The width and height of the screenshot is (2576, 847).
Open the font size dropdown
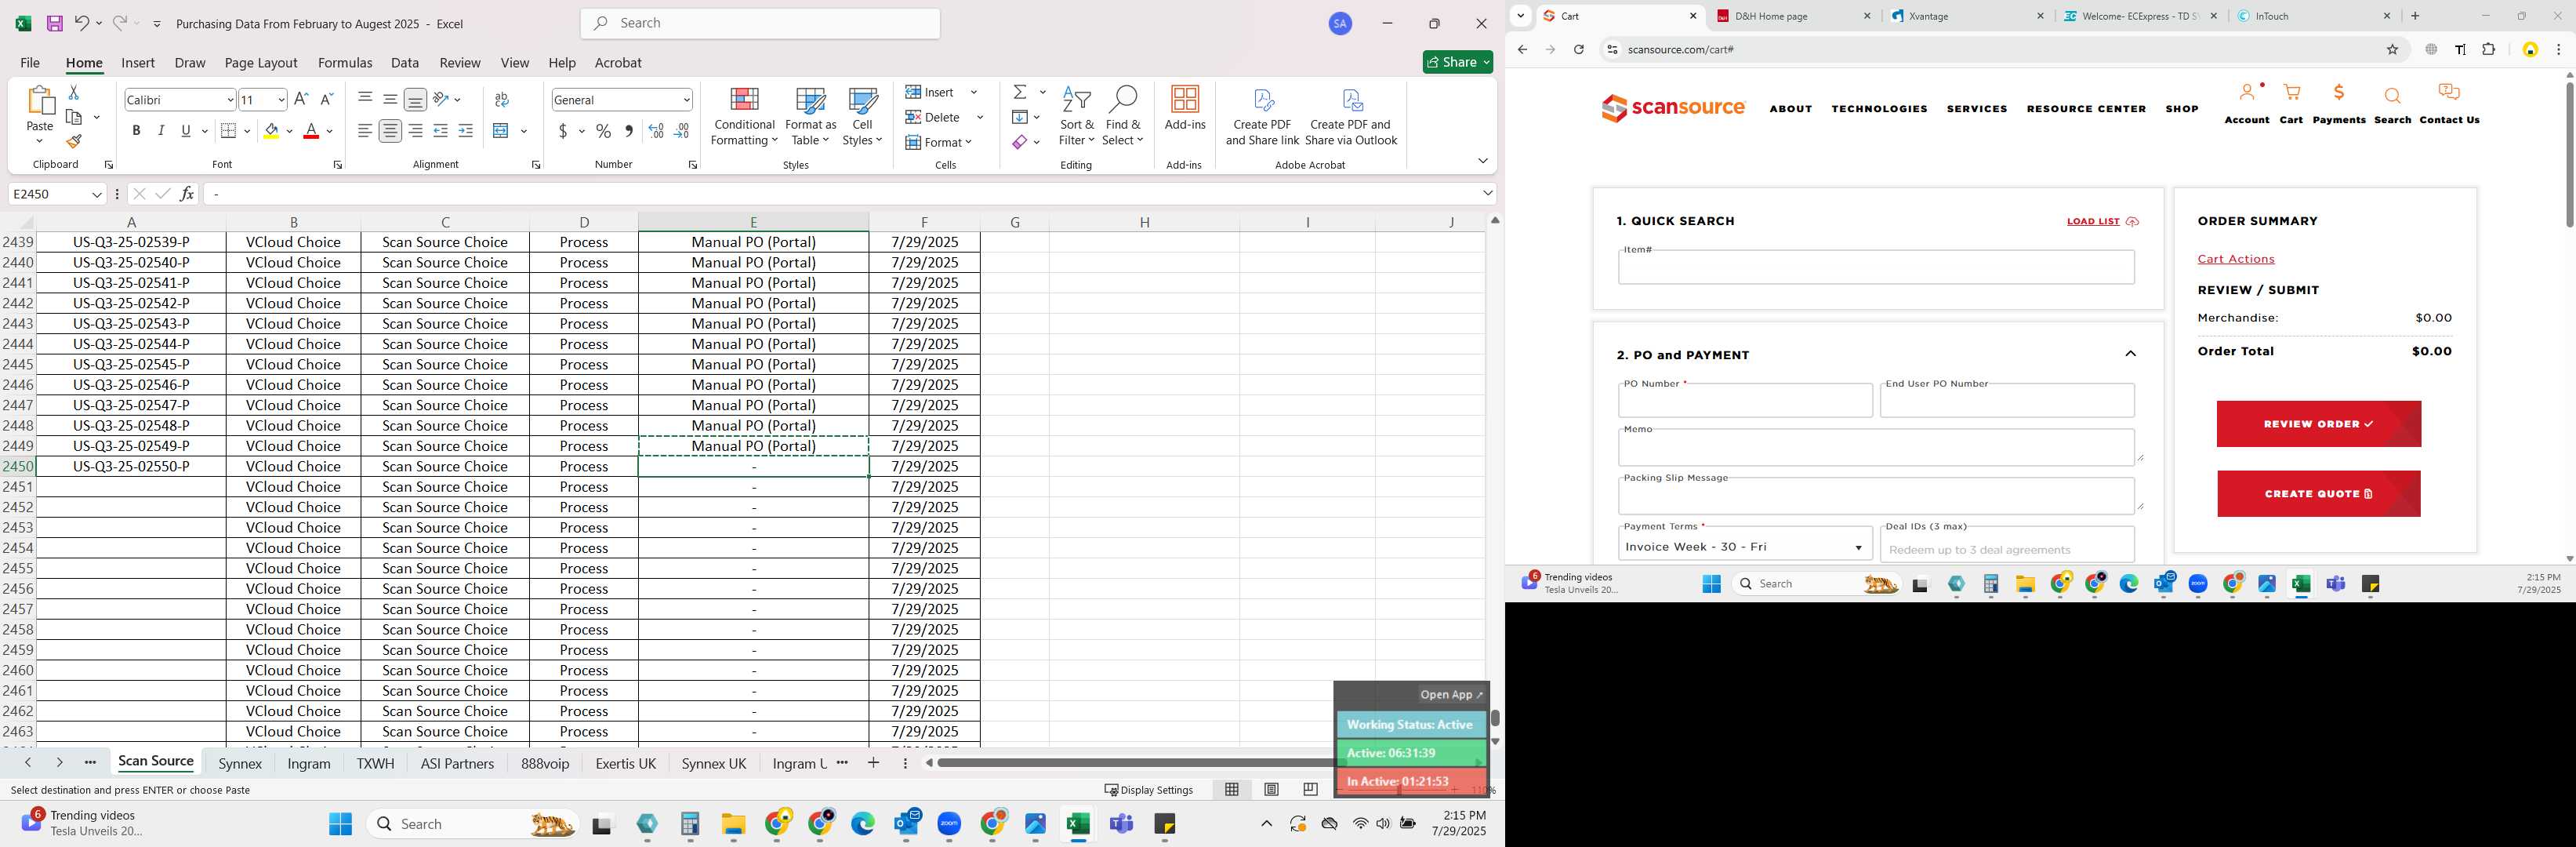click(281, 100)
